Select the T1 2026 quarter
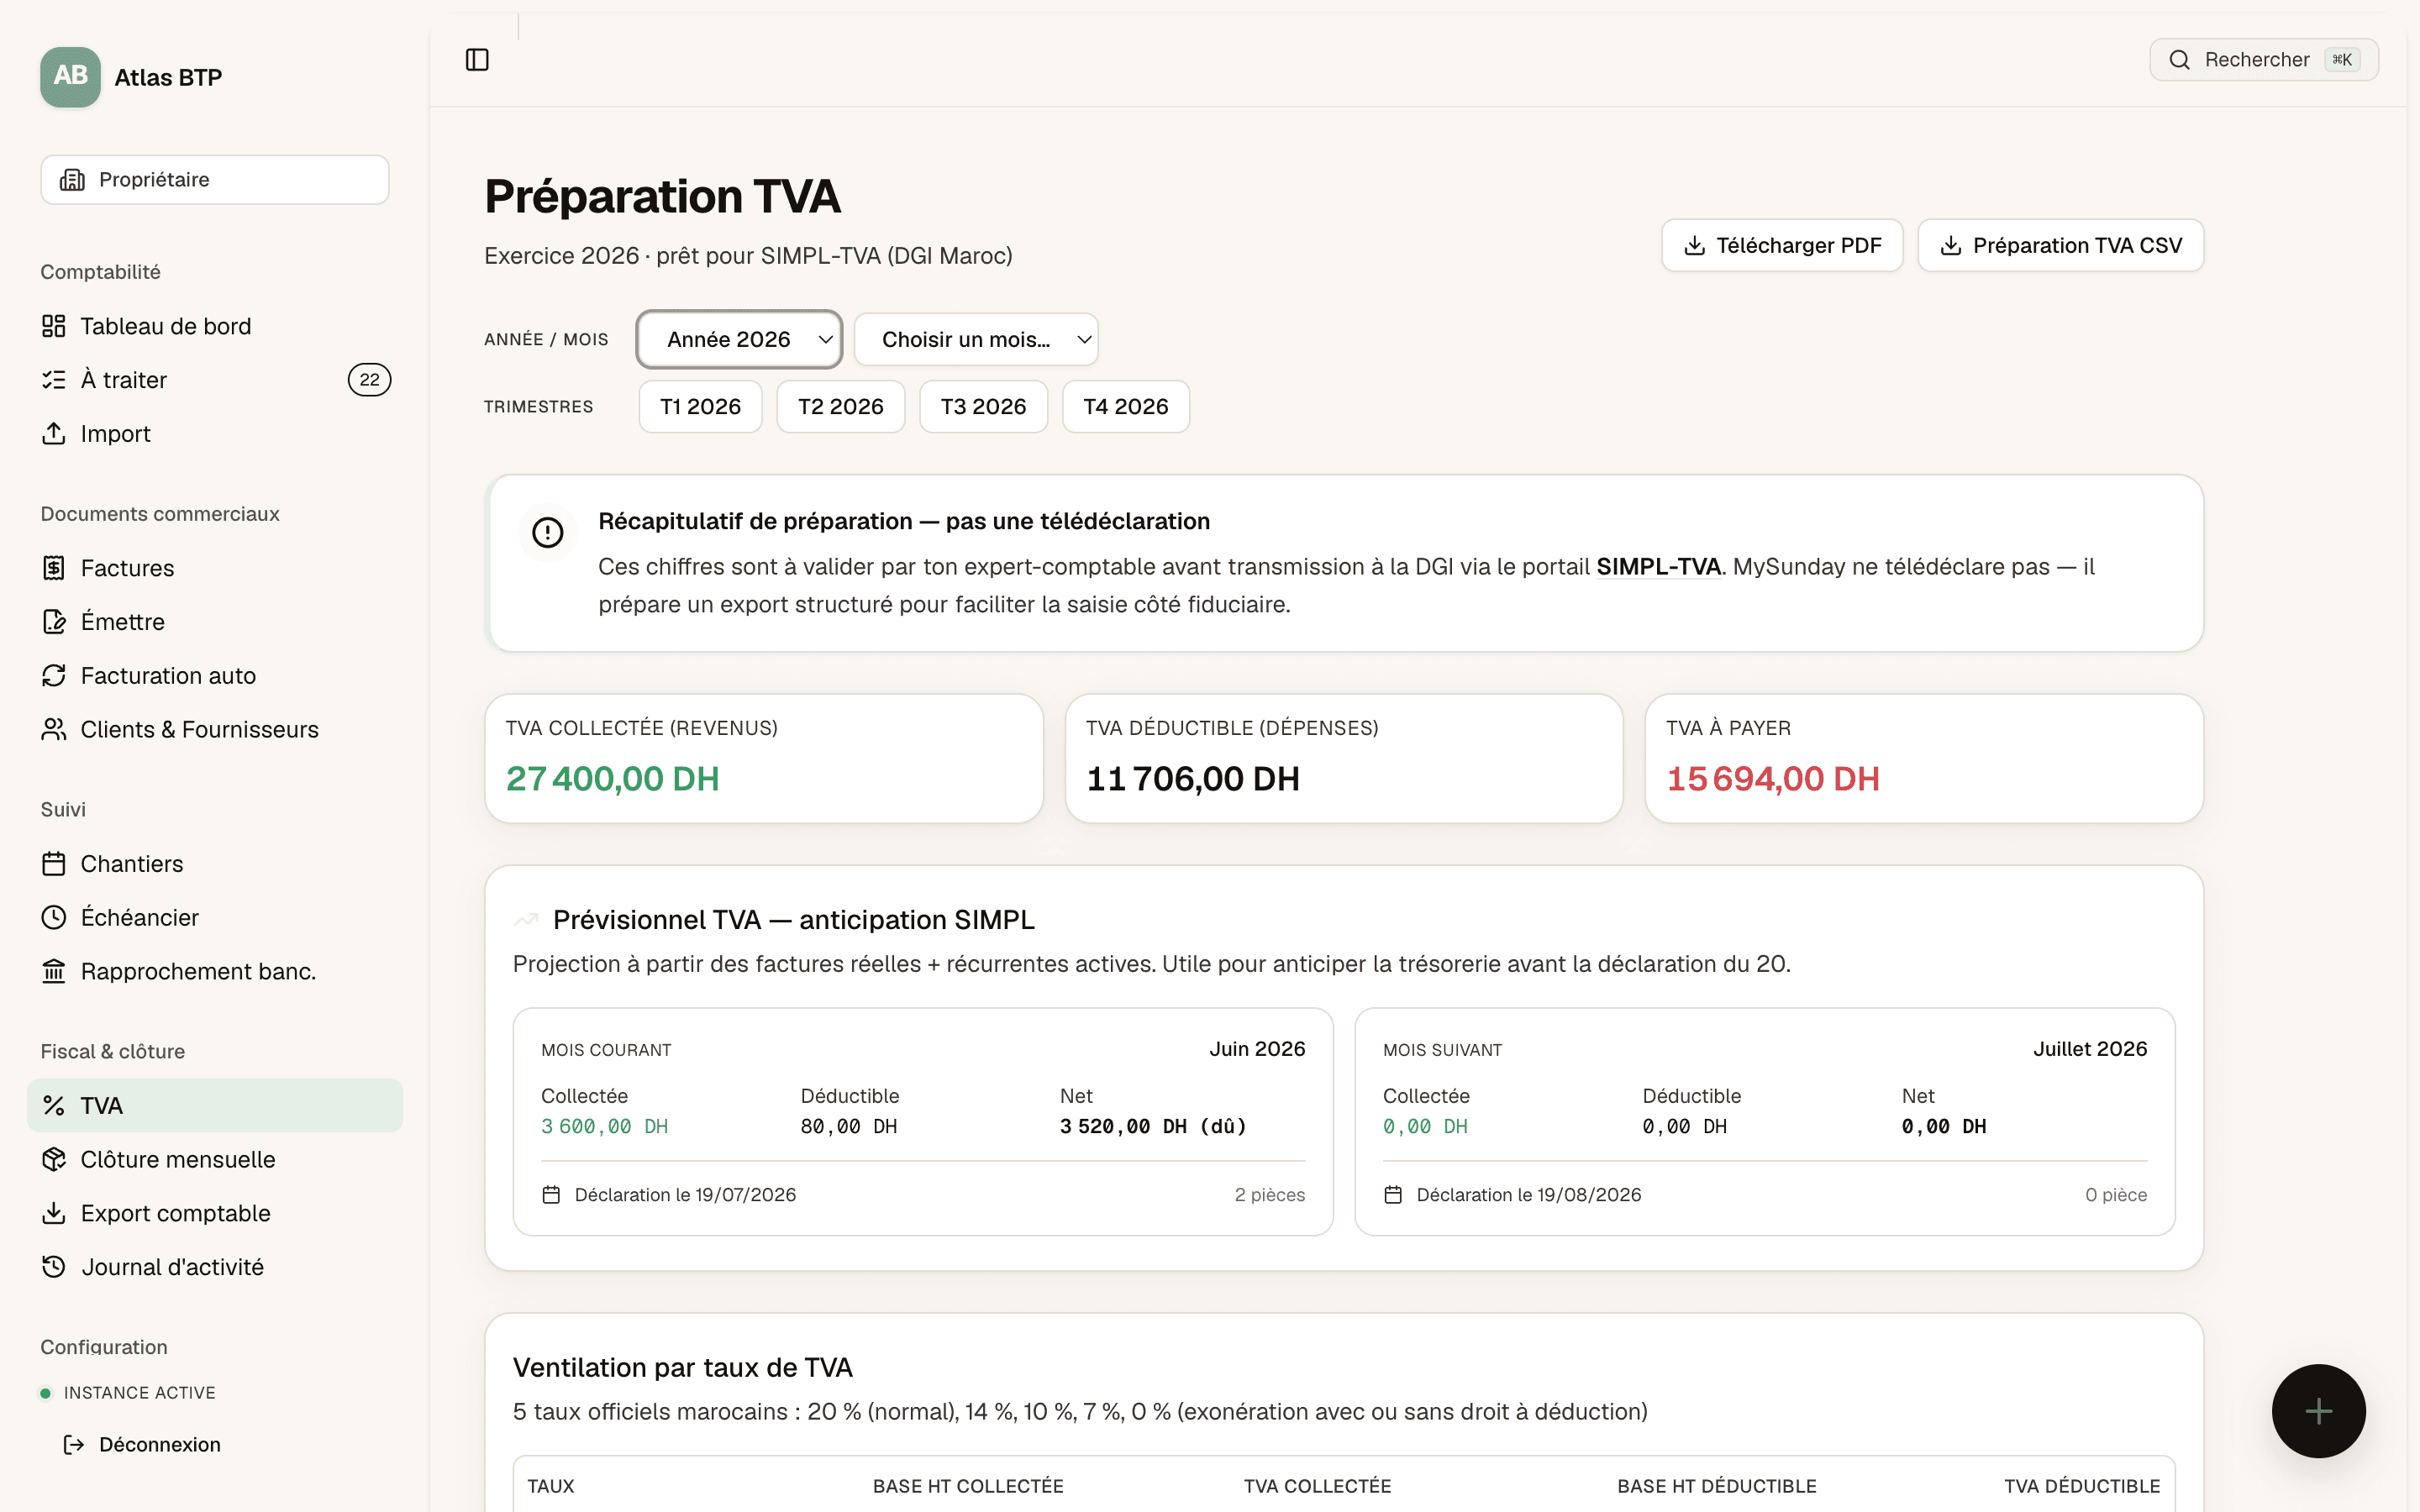 point(700,407)
